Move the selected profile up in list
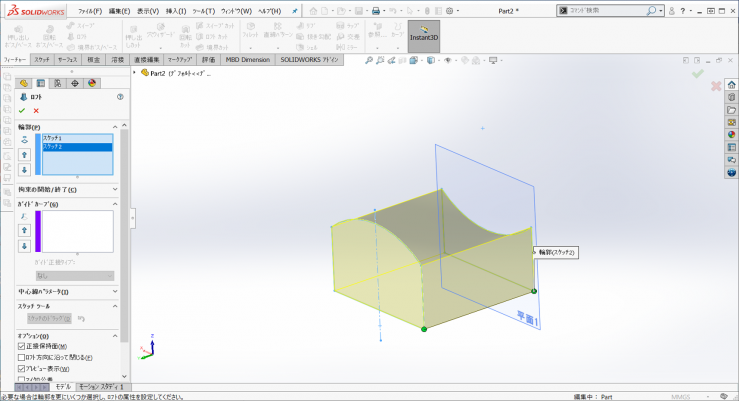This screenshot has width=739, height=401. [x=24, y=155]
